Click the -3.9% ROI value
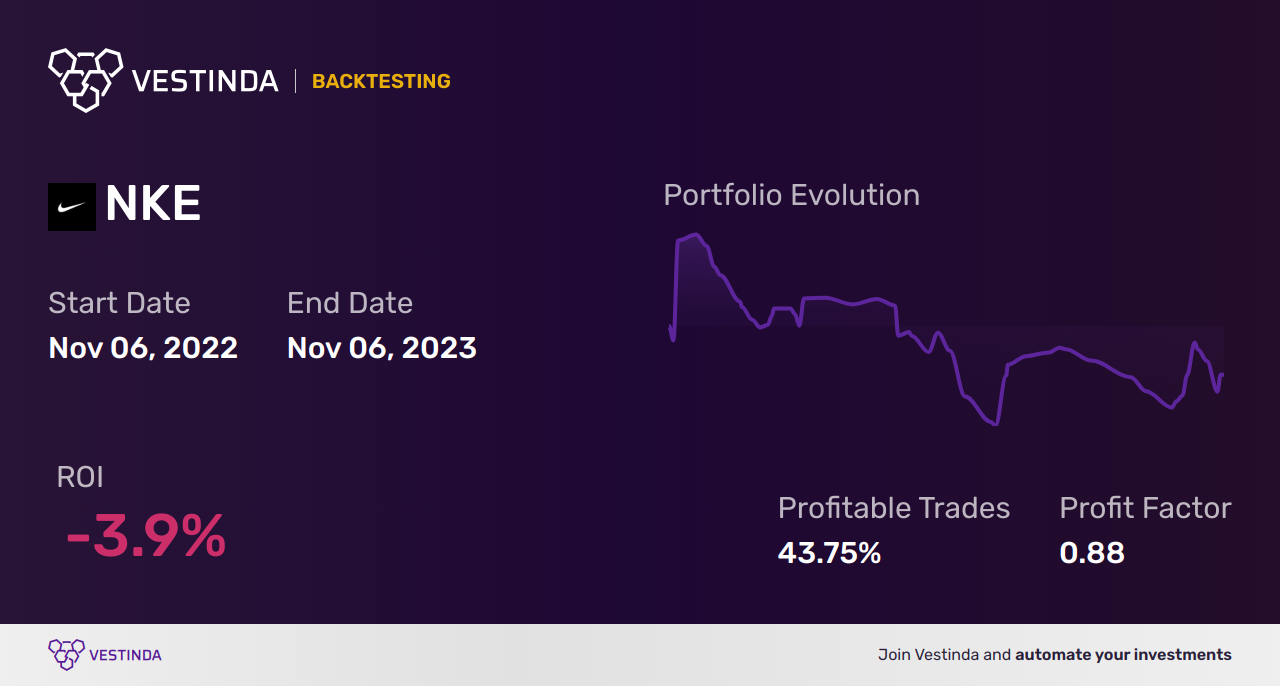 point(146,537)
